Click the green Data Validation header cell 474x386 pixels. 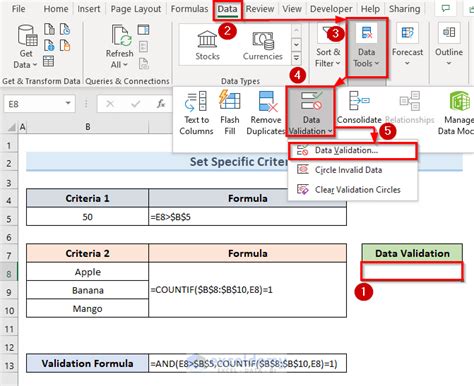point(412,253)
